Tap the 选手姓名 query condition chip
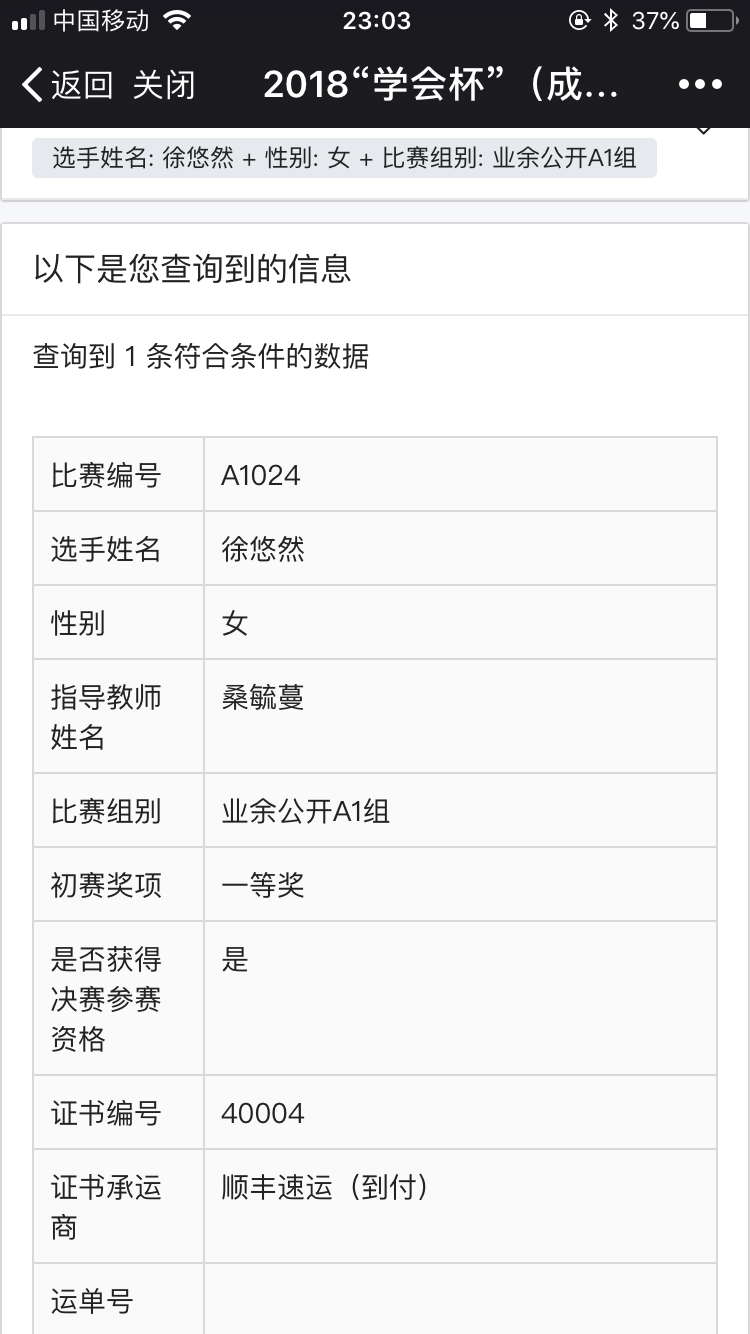Image resolution: width=750 pixels, height=1334 pixels. coord(344,158)
